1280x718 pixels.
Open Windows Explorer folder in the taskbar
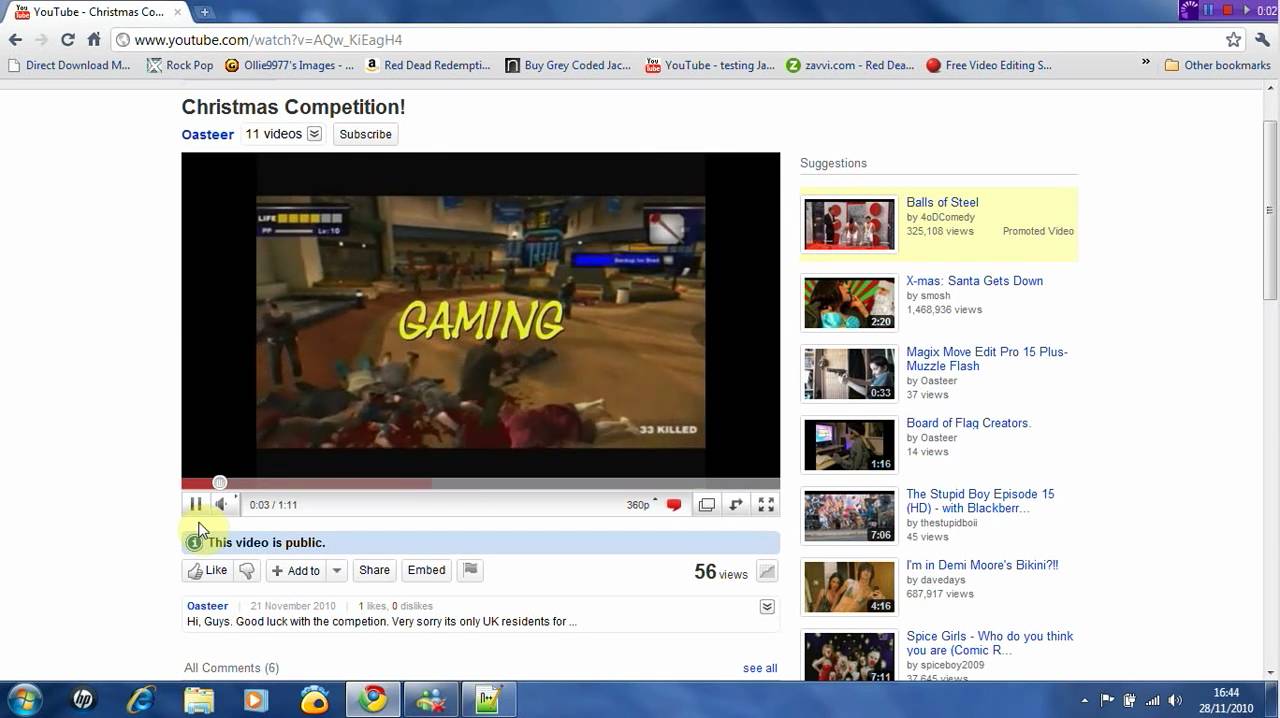(x=199, y=700)
